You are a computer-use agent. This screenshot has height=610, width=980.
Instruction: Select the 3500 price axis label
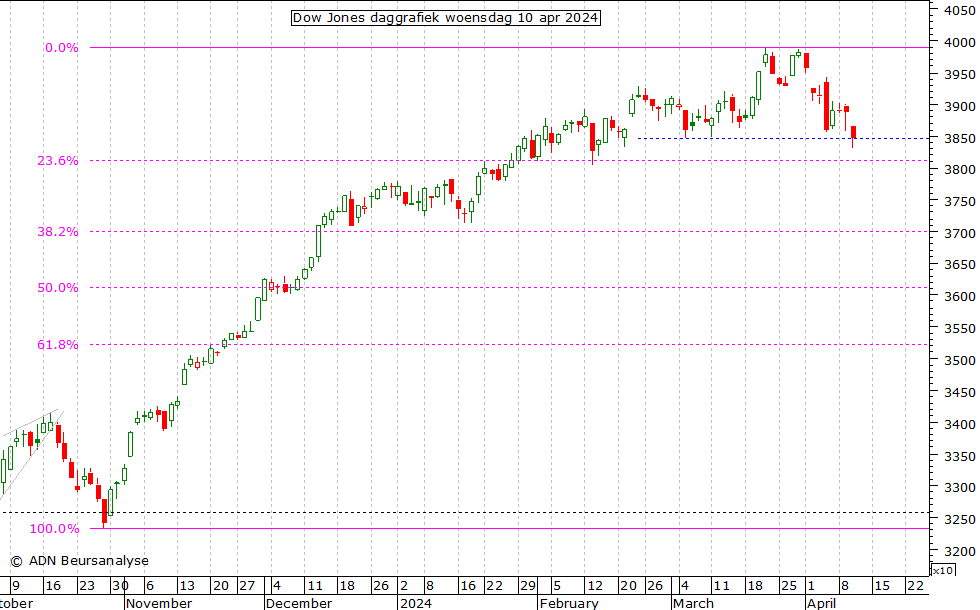tap(959, 361)
